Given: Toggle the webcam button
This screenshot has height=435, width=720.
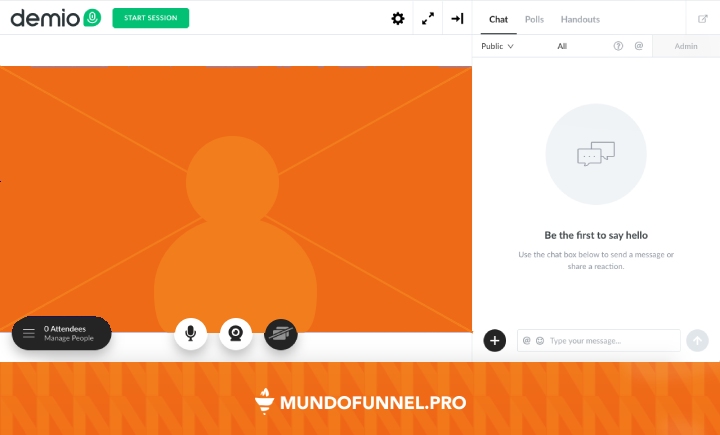Looking at the screenshot, I should pyautogui.click(x=236, y=334).
